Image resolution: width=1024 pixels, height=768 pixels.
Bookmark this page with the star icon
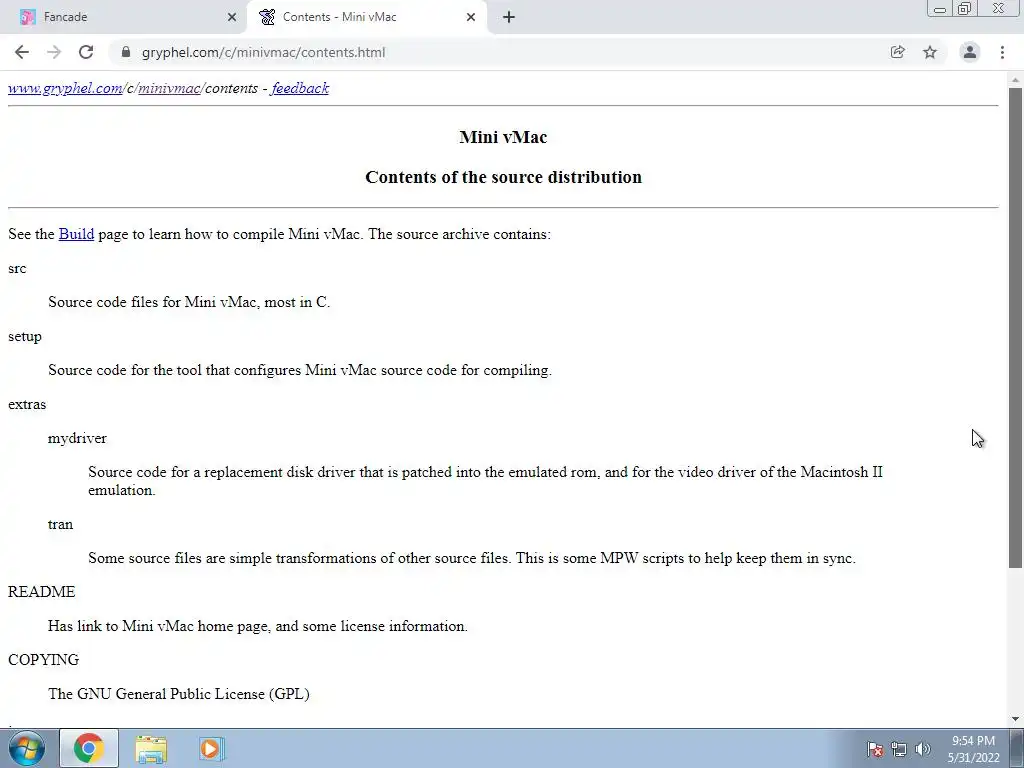(930, 52)
